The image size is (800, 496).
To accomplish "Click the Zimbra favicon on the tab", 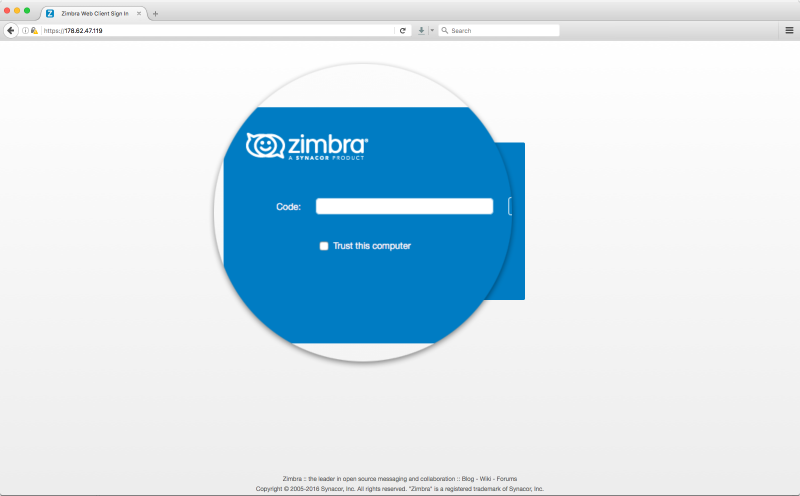I will [x=50, y=14].
